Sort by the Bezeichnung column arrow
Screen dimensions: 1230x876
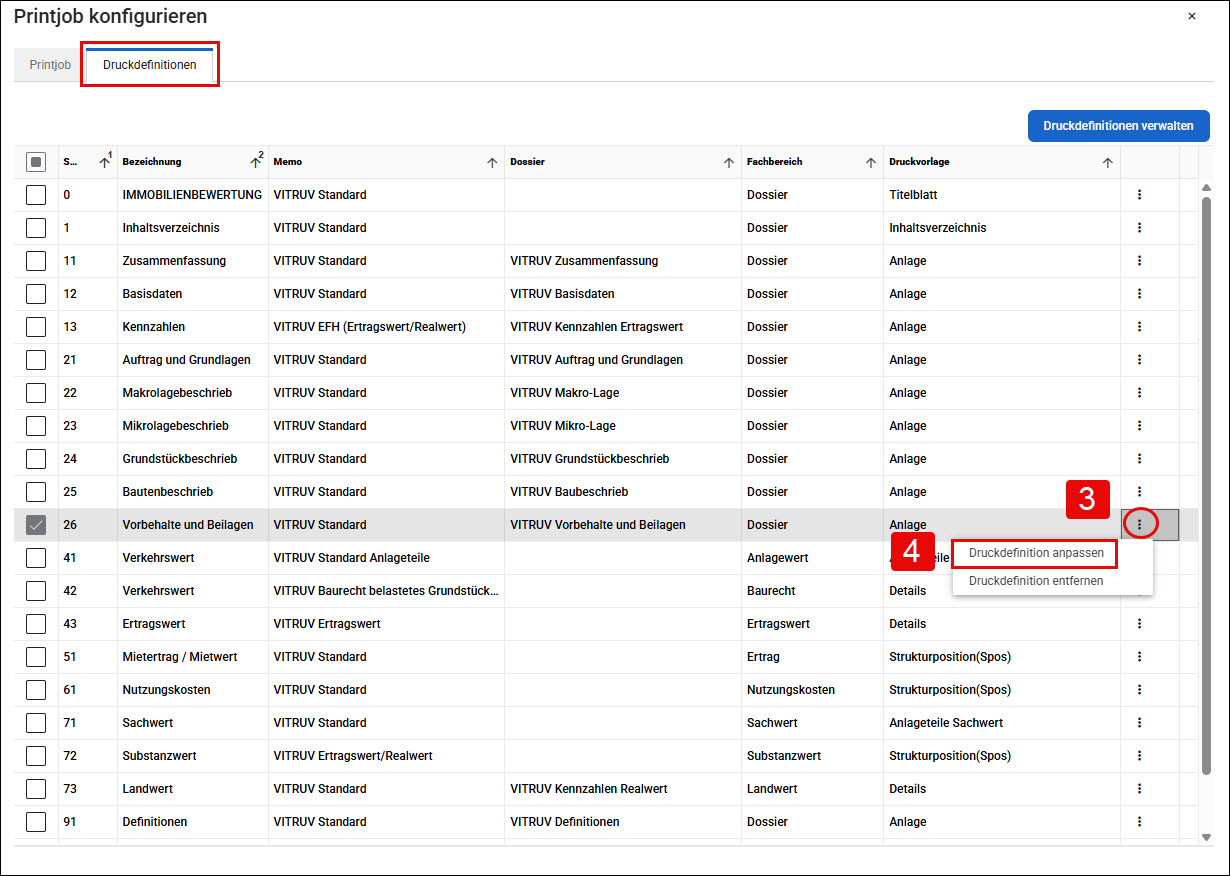click(x=255, y=163)
